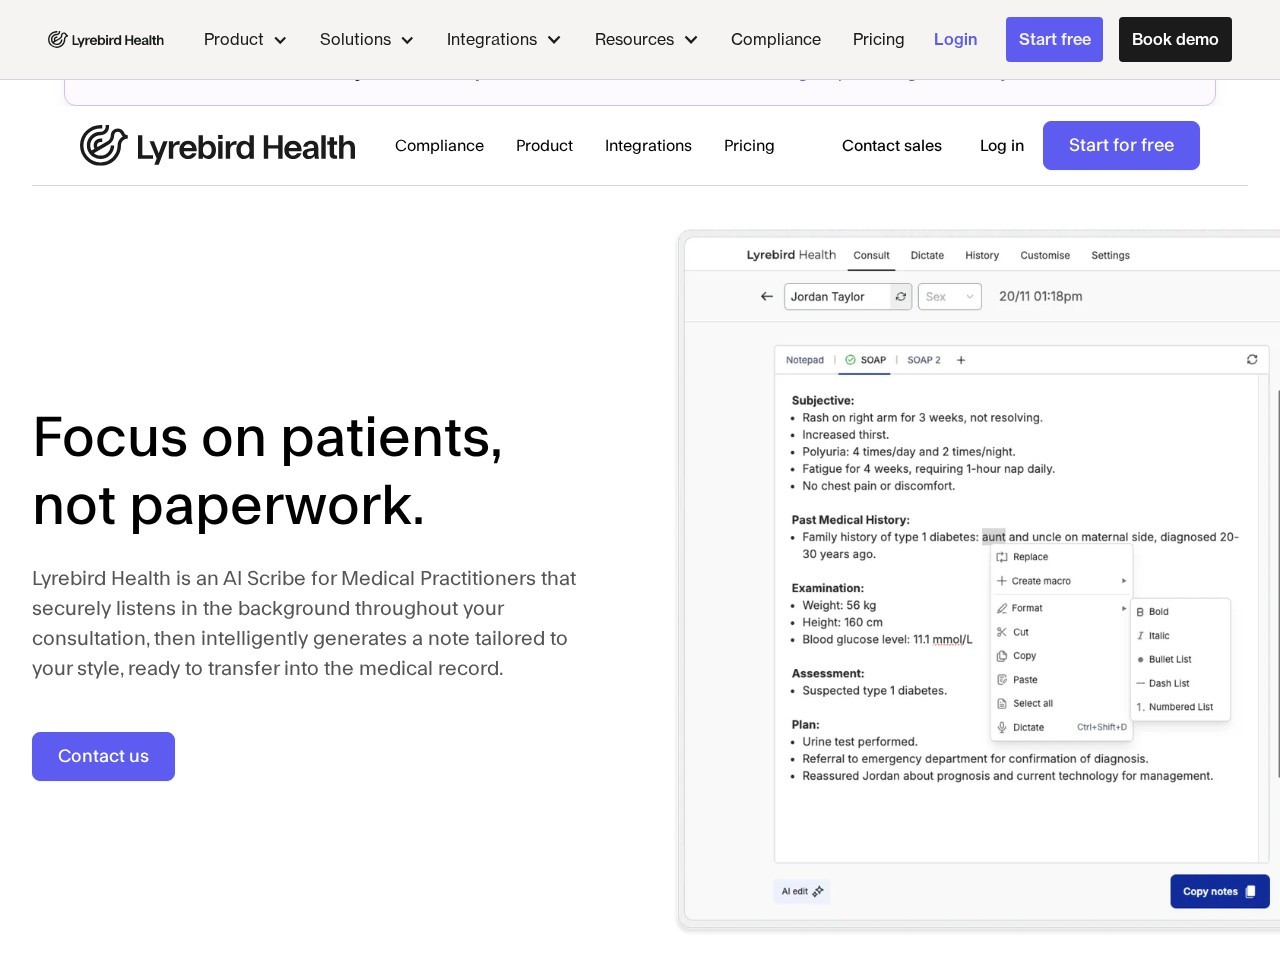Open the Sex dropdown selector

(x=949, y=297)
